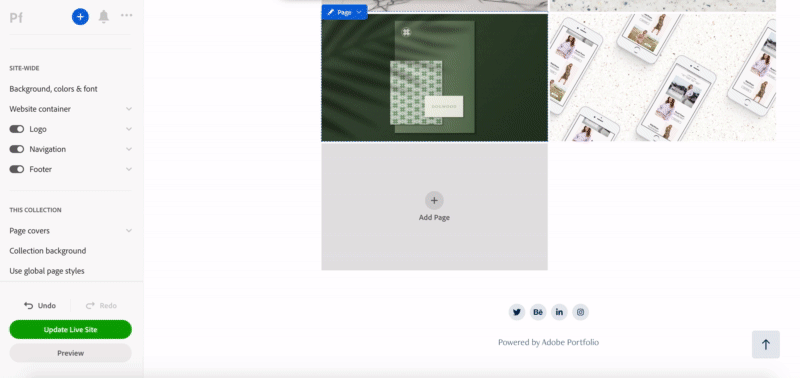Click the Update Live Site button
This screenshot has height=378, width=800.
(70, 330)
